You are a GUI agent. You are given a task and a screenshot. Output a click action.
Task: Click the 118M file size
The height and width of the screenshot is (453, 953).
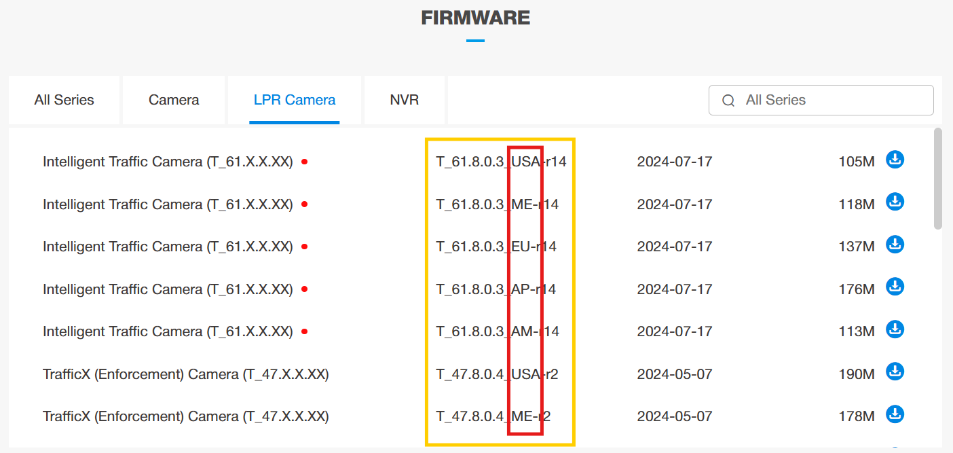(856, 204)
